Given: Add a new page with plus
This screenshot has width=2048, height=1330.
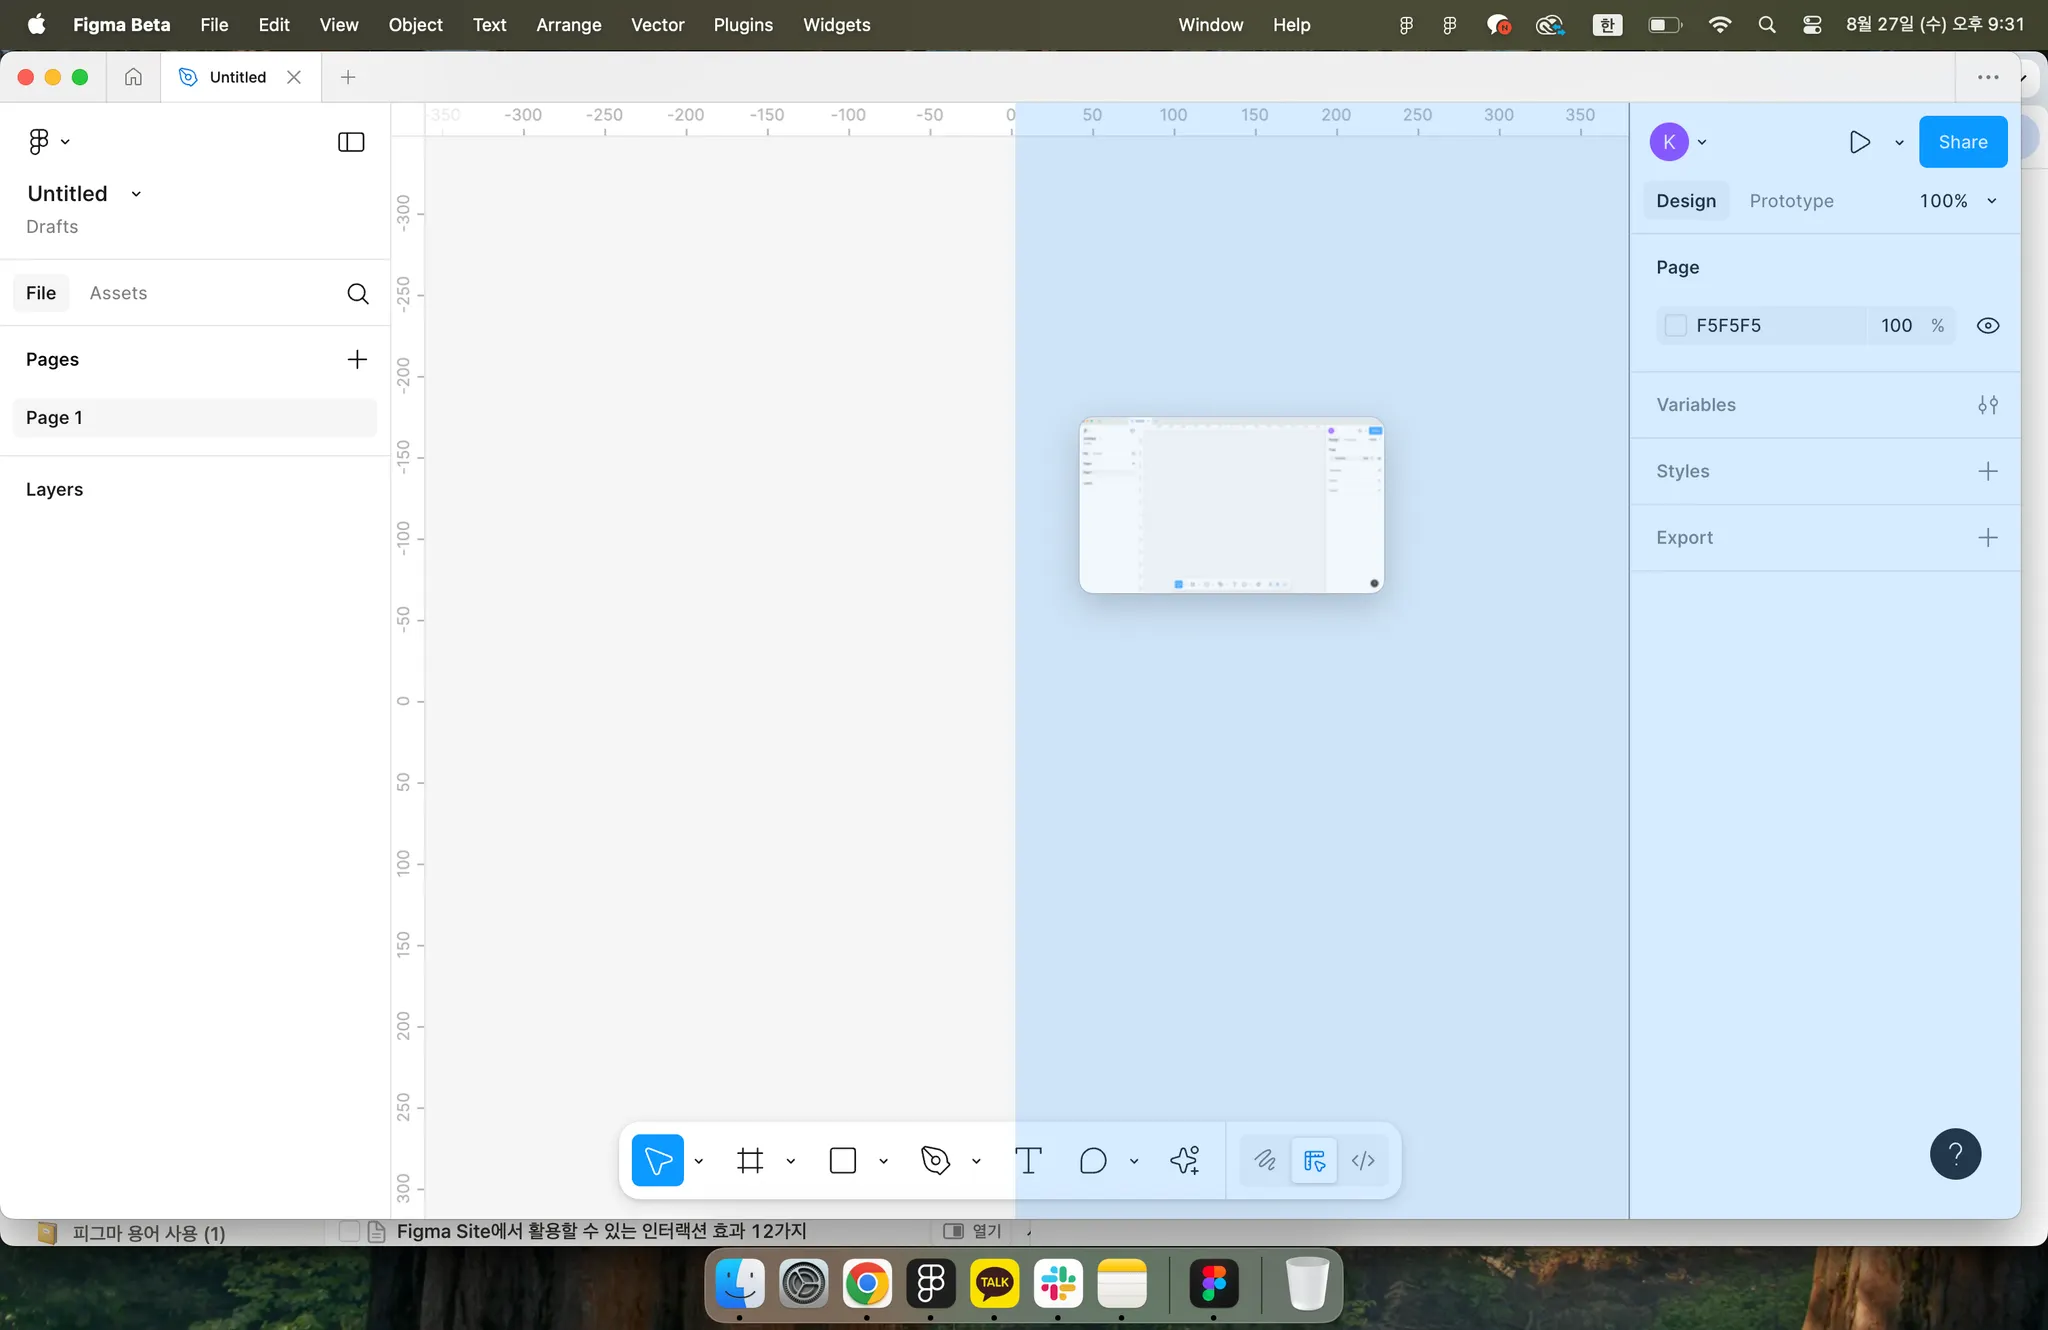Looking at the screenshot, I should coord(357,359).
